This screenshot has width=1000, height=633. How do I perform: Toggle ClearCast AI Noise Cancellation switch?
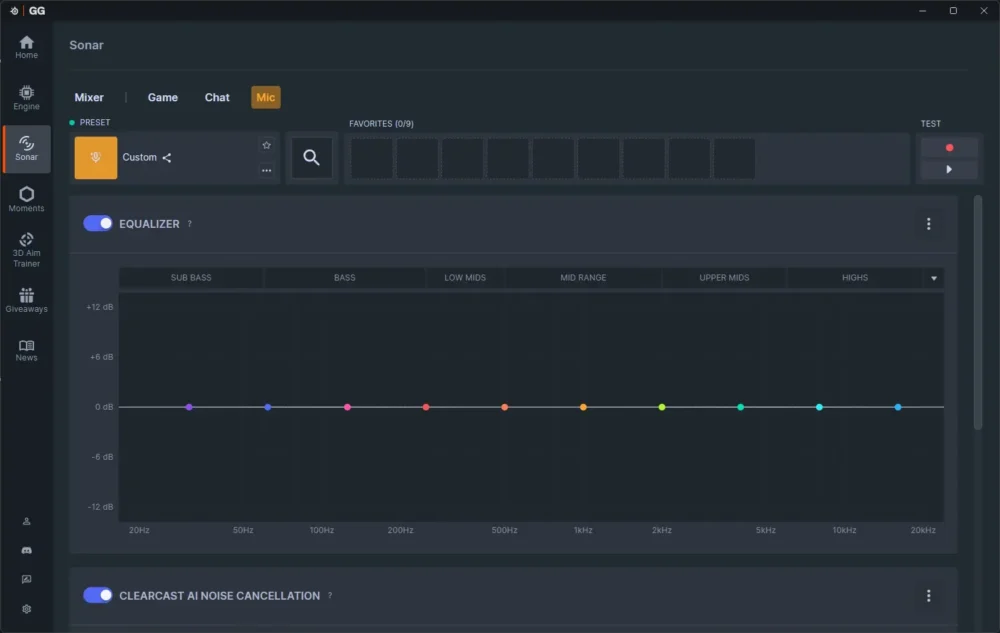coord(98,595)
